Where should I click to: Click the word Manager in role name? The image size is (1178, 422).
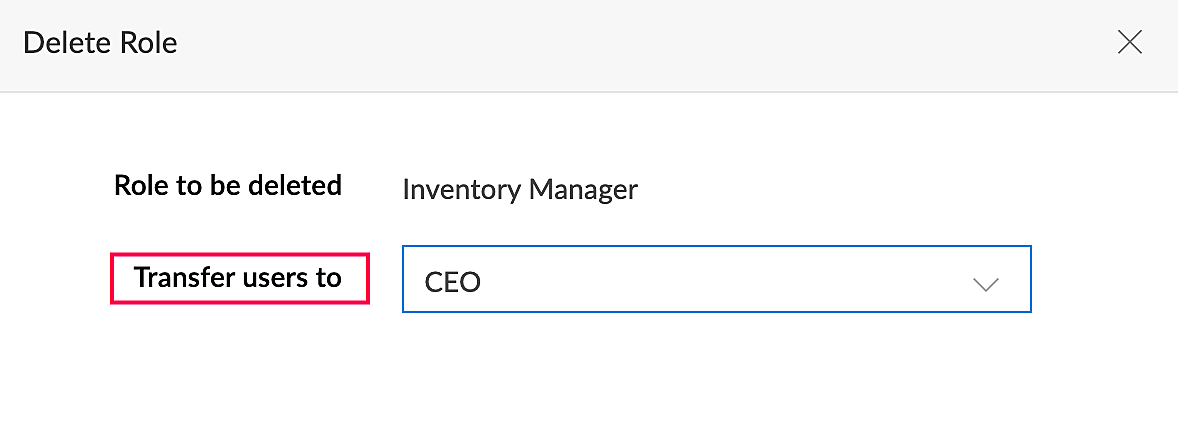coord(583,189)
